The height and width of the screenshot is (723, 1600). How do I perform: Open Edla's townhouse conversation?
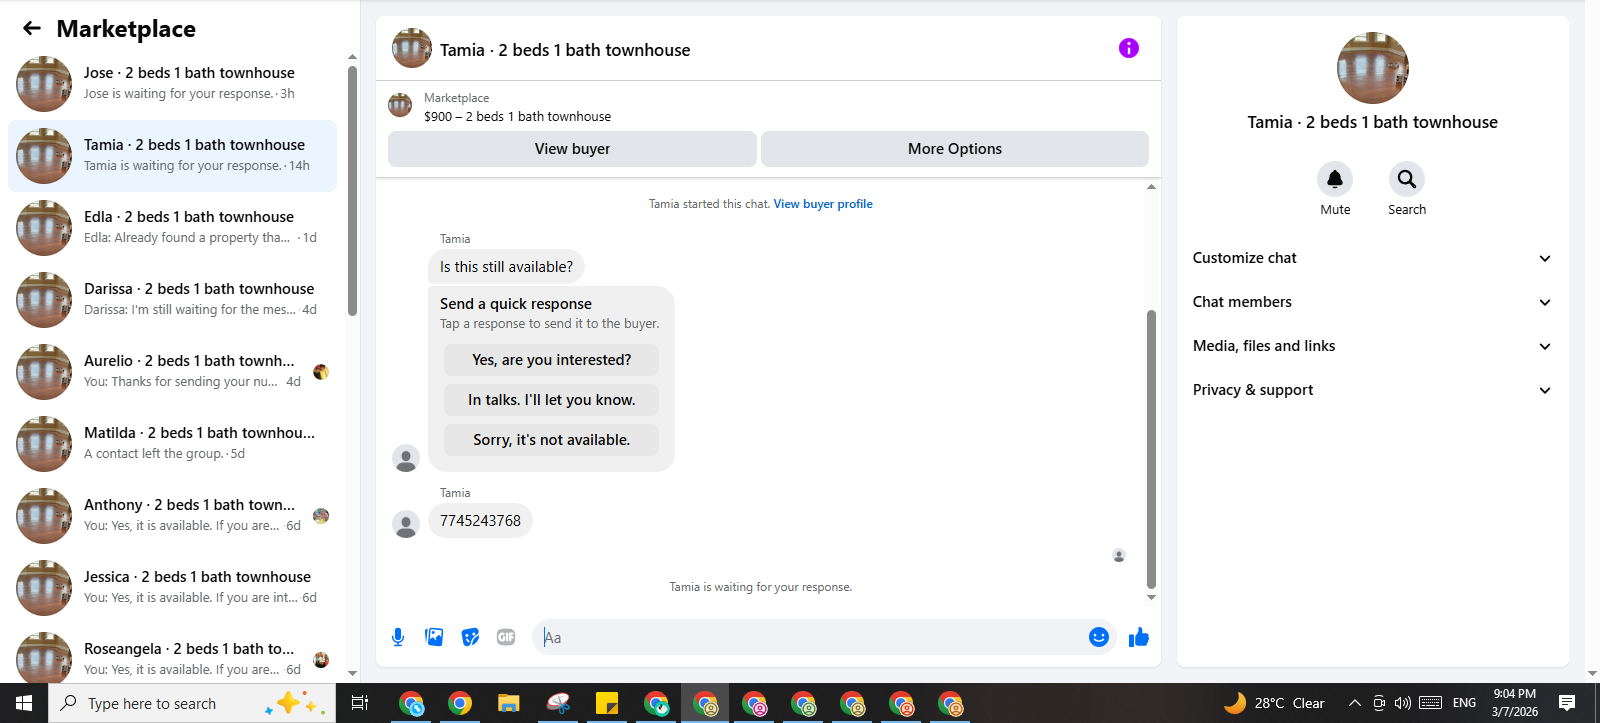[172, 228]
